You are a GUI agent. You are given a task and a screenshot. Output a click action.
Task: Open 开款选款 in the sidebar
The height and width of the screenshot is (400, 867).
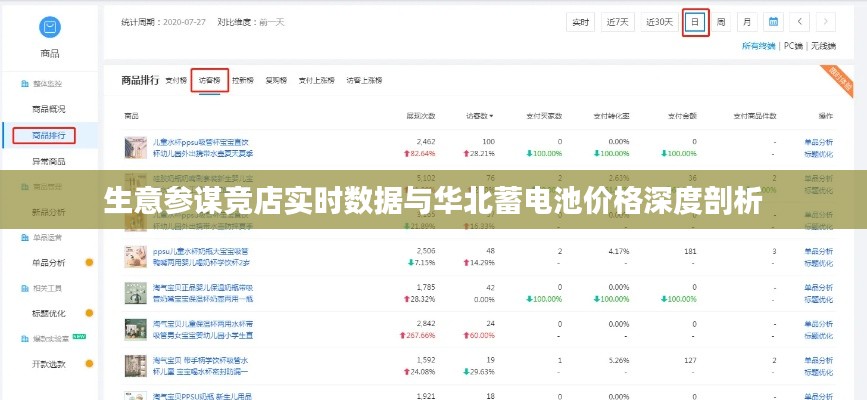(x=49, y=364)
